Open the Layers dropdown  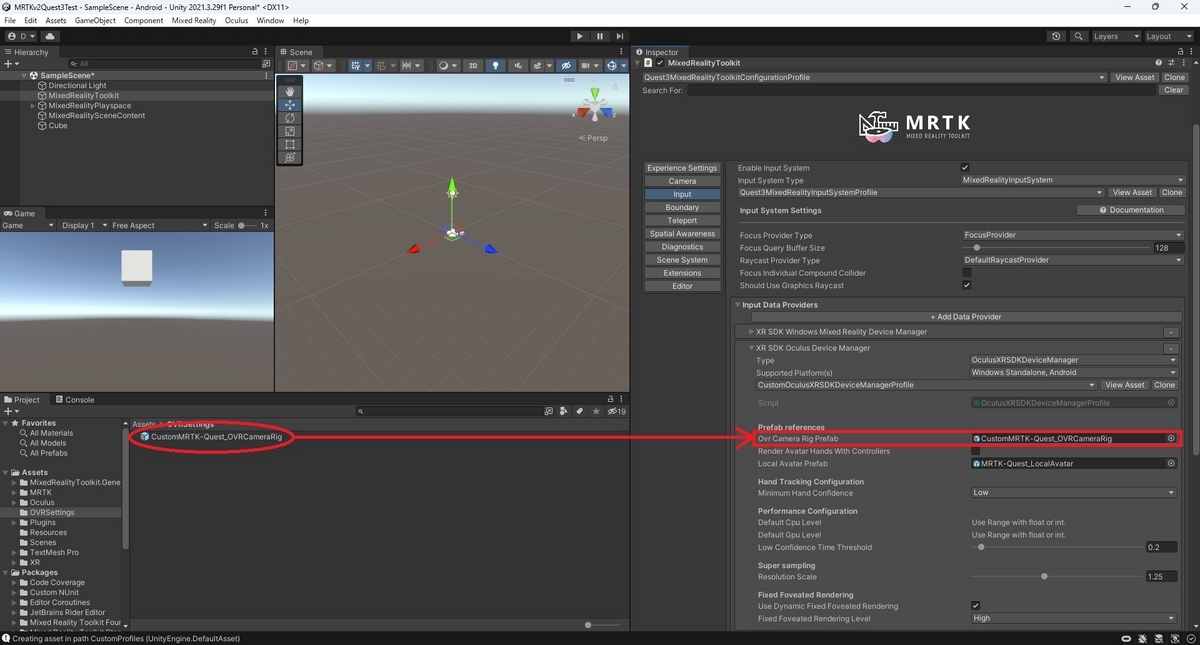click(x=1115, y=36)
